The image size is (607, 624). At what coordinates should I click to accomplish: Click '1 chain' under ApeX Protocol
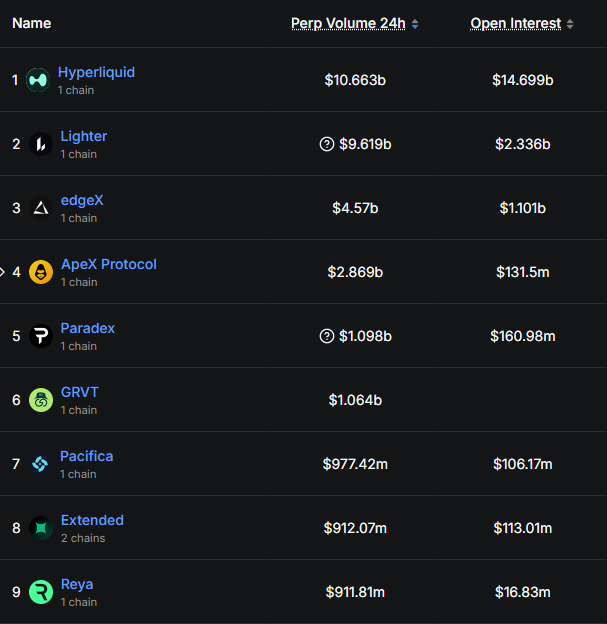(79, 282)
